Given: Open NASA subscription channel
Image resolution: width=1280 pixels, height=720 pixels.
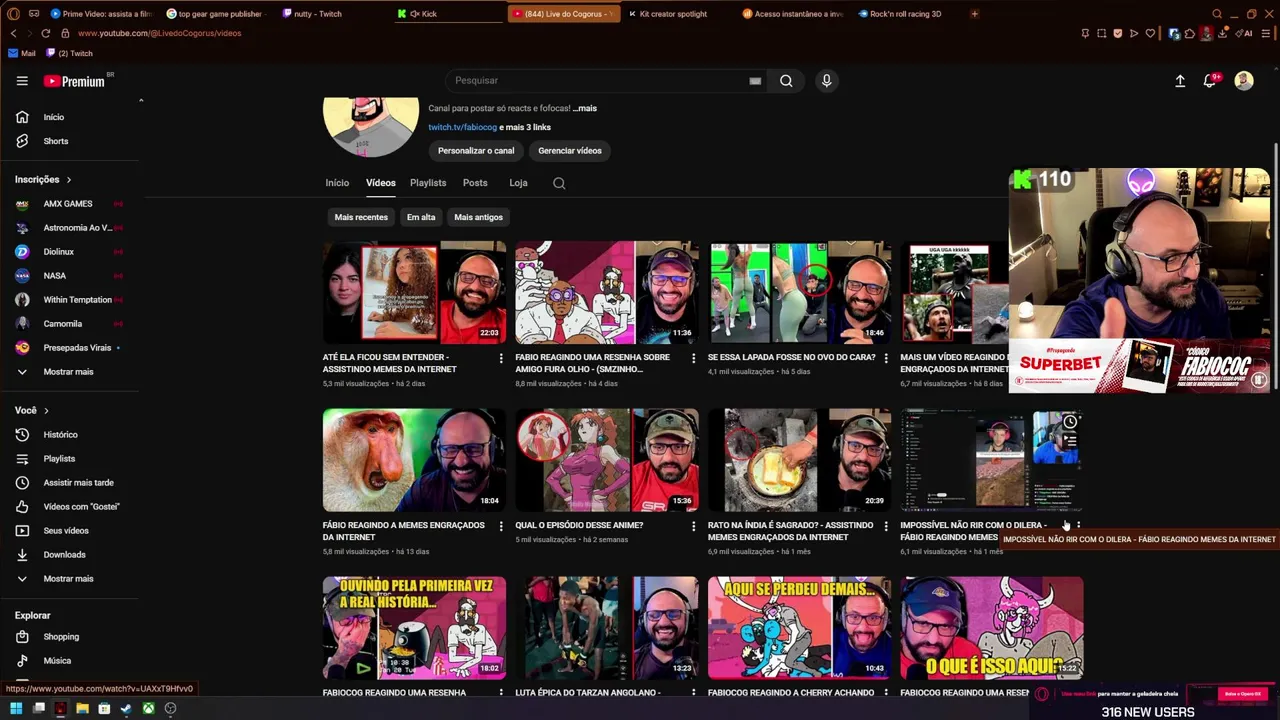Looking at the screenshot, I should [x=55, y=276].
